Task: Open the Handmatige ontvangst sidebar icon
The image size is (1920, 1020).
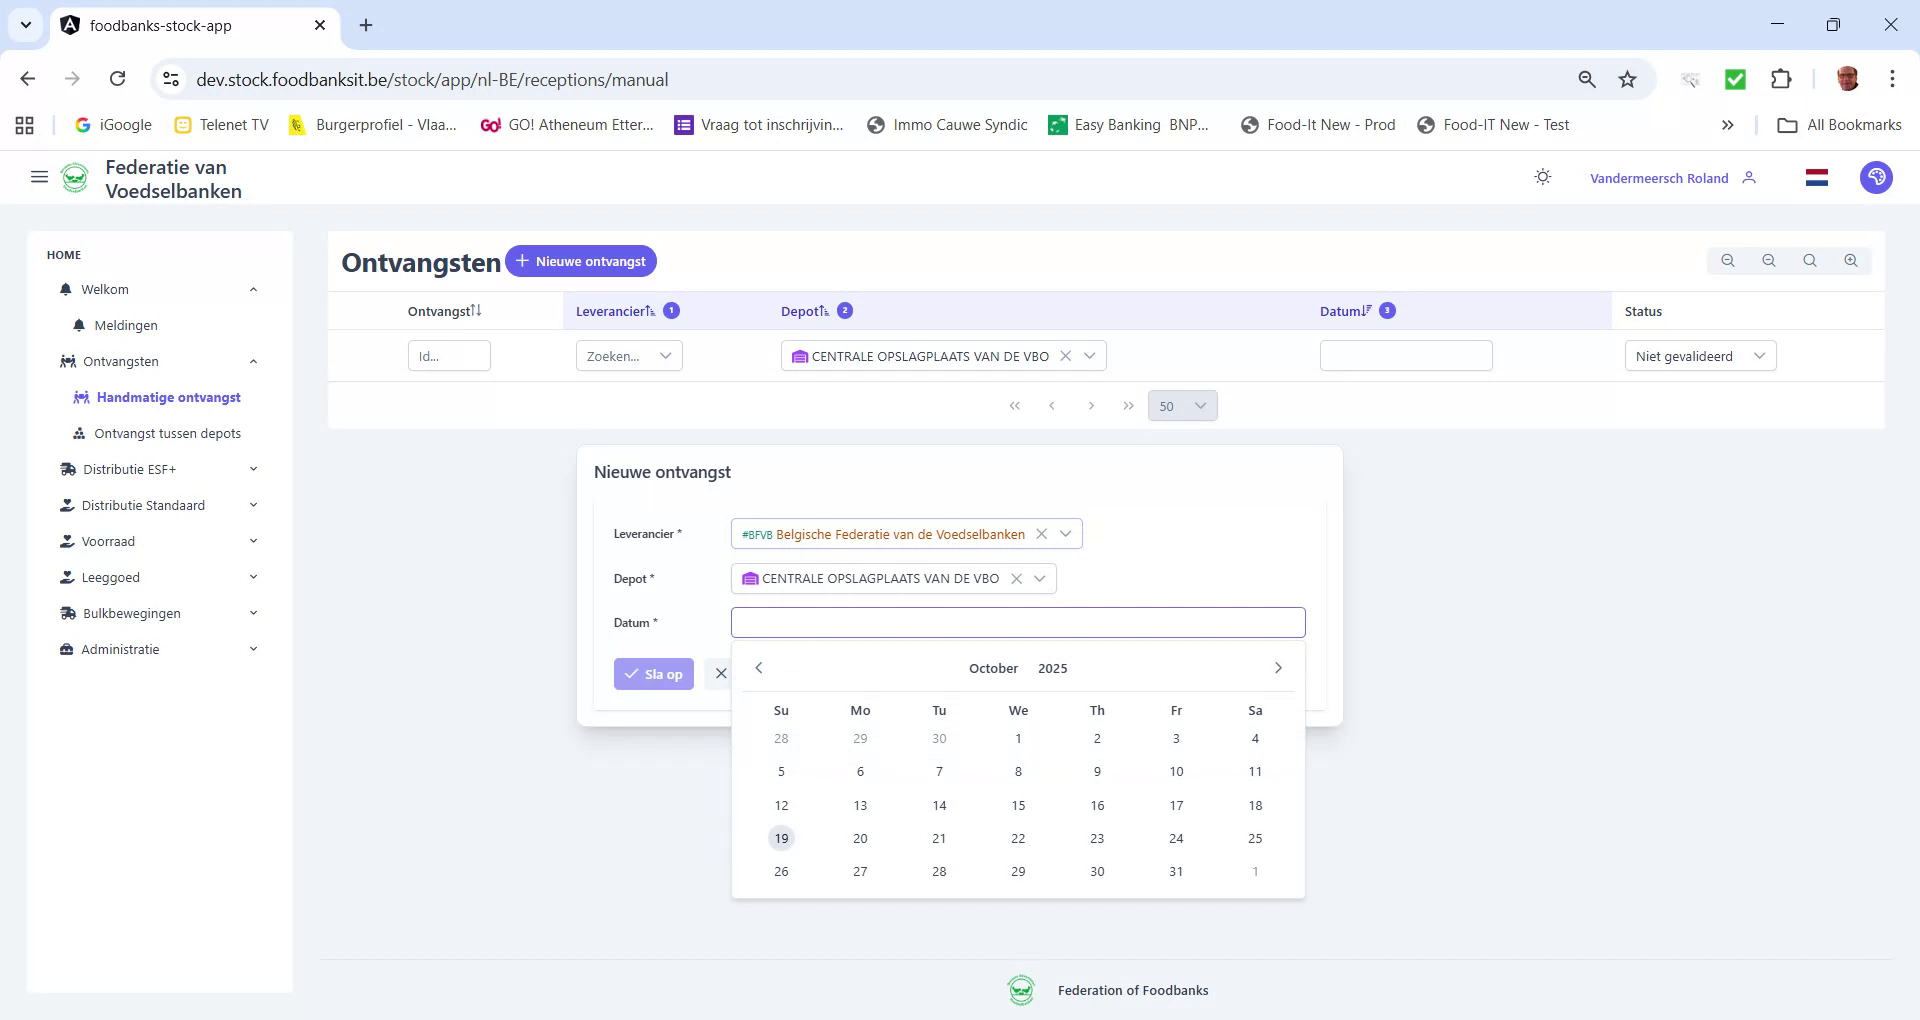Action: click(80, 397)
